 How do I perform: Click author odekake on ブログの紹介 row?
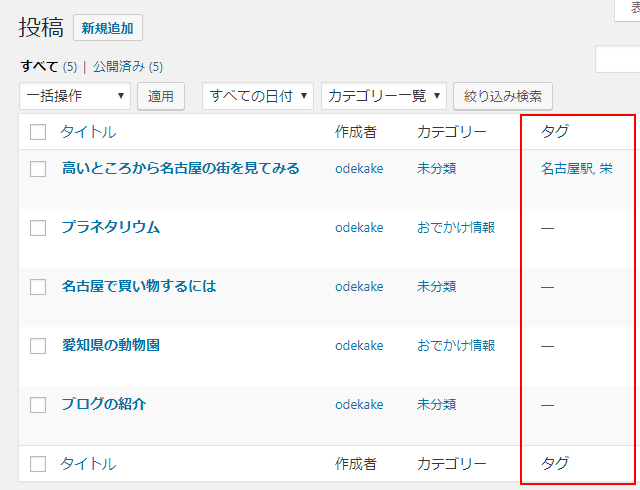(359, 405)
